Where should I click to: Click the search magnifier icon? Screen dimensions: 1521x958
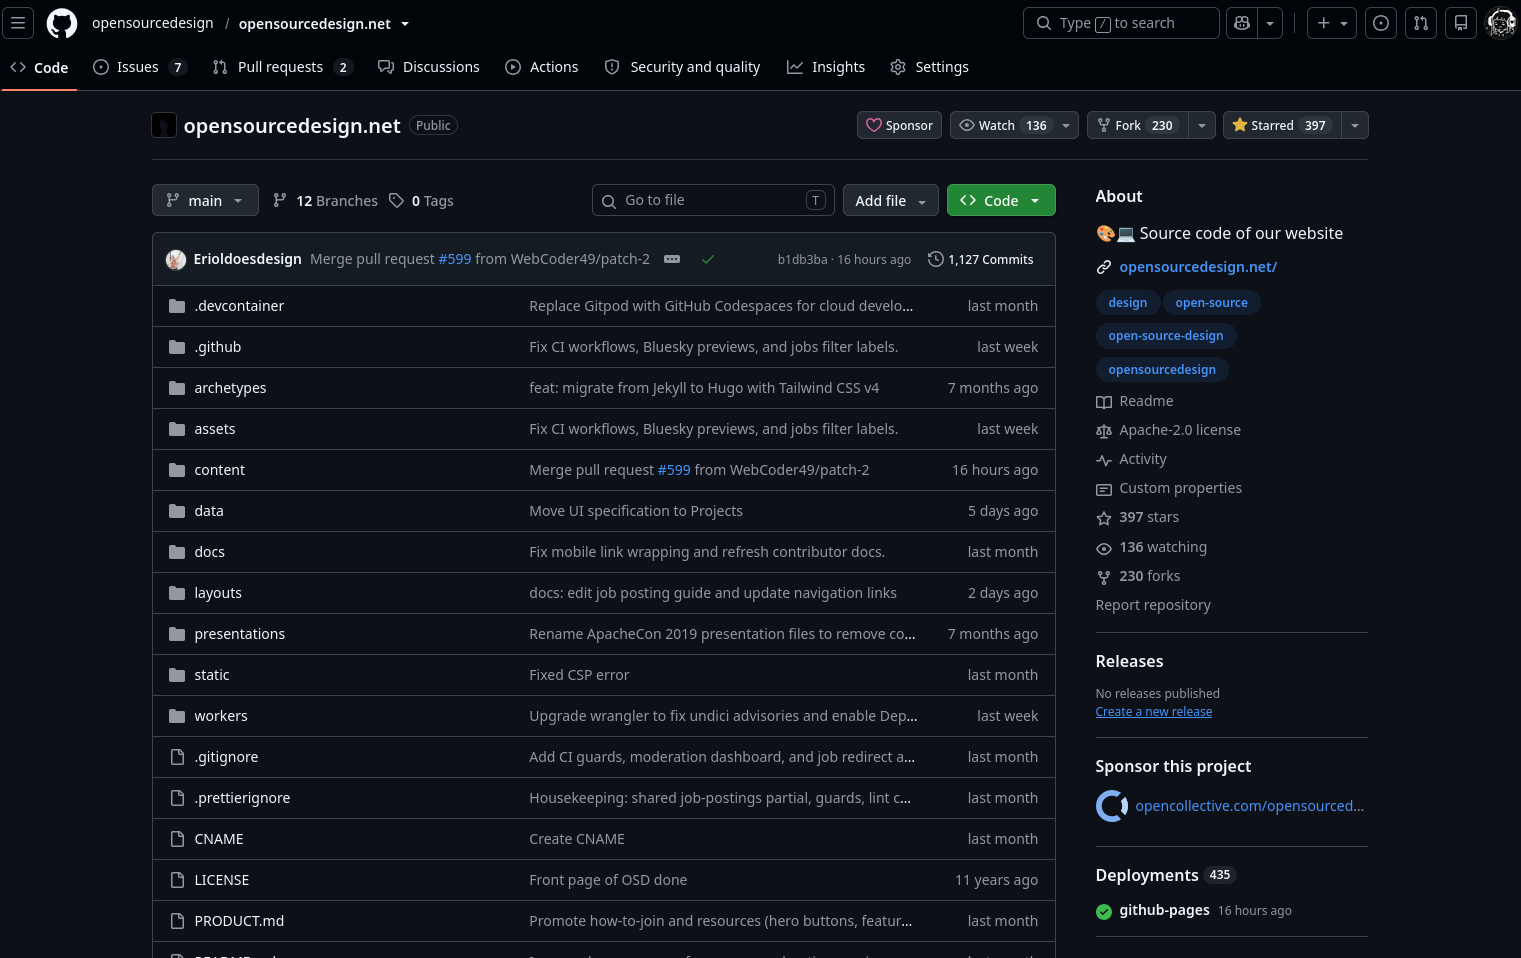pos(1044,23)
